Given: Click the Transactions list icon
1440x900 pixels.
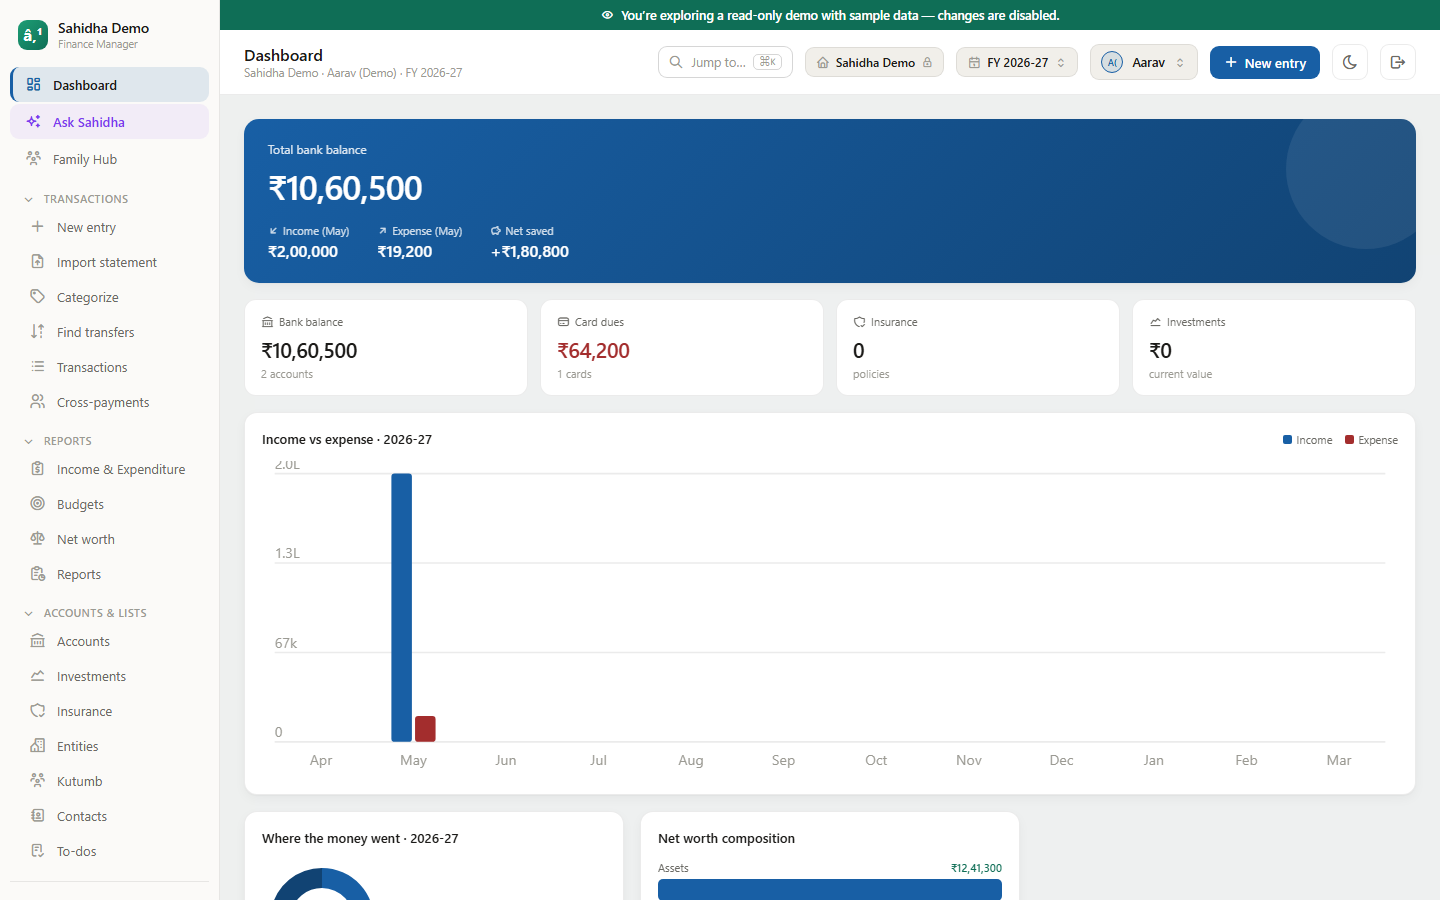Looking at the screenshot, I should (x=38, y=367).
